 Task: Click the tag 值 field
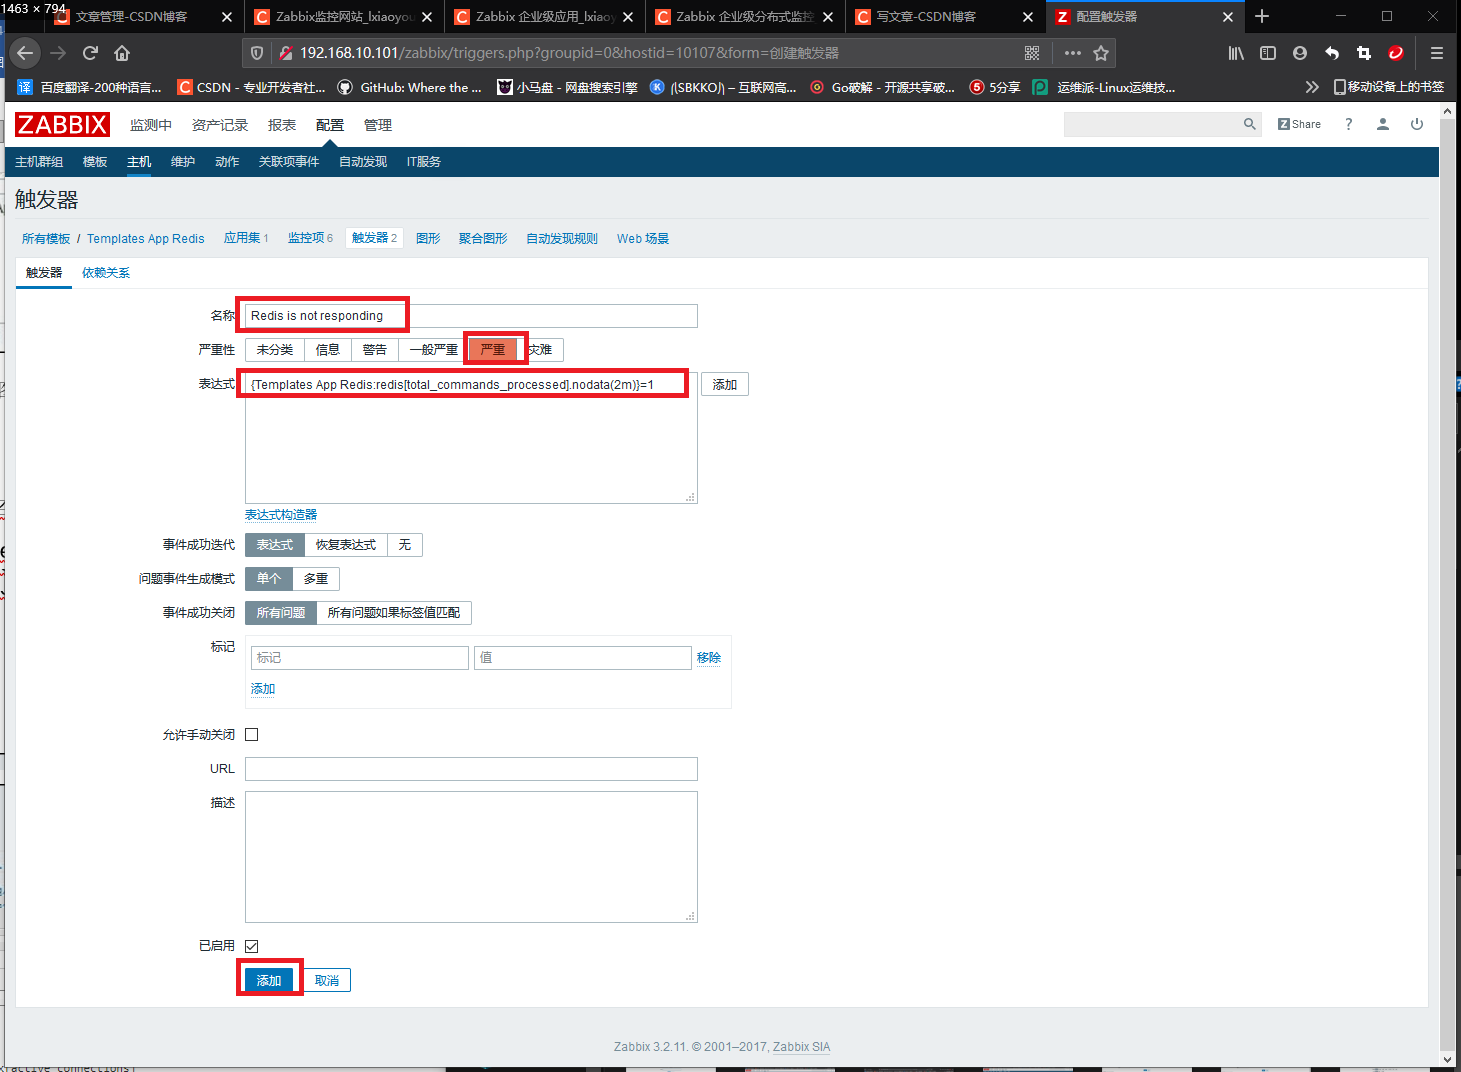[583, 658]
